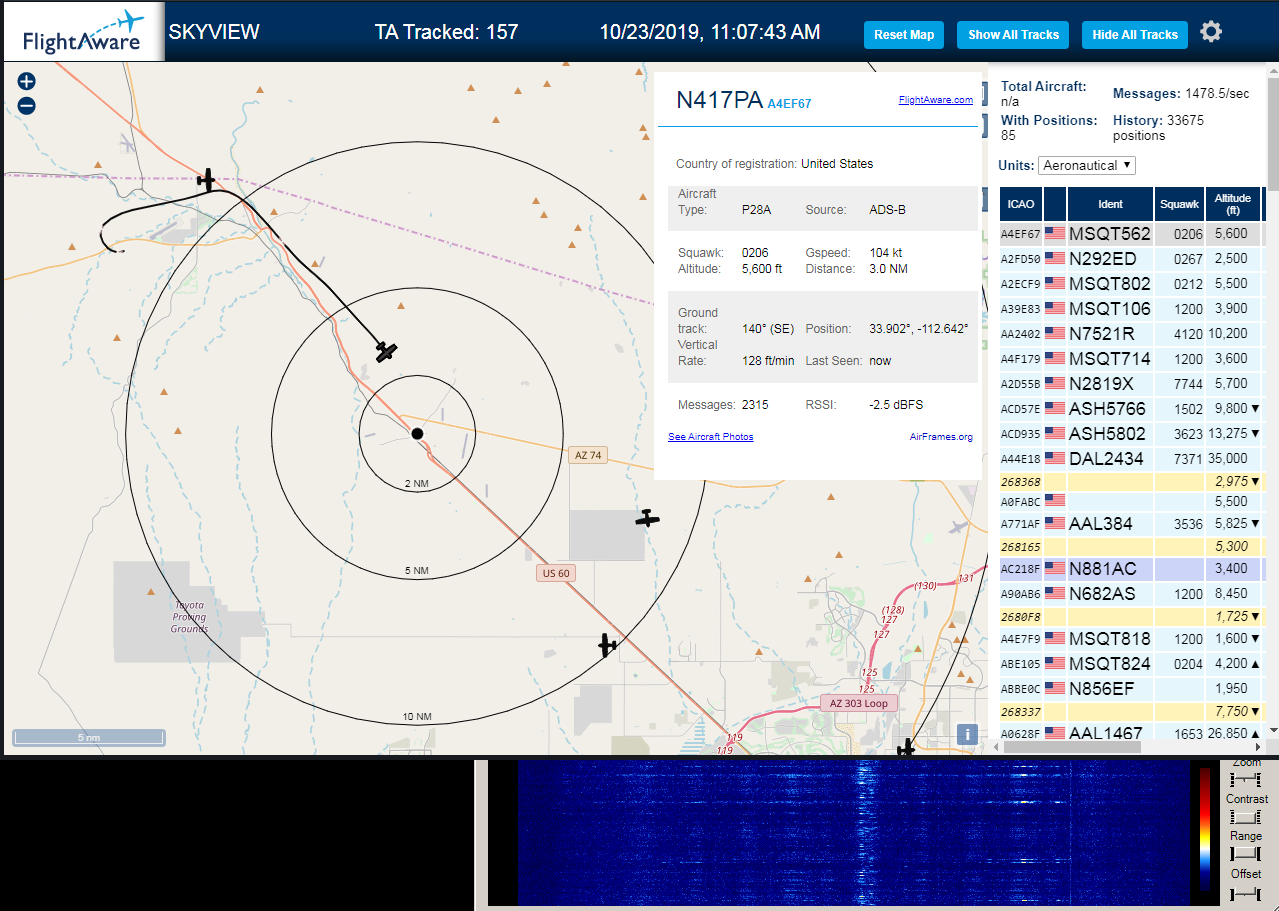Select the aircraft icon near AZ 303 Loop
1279x911 pixels.
(x=906, y=748)
